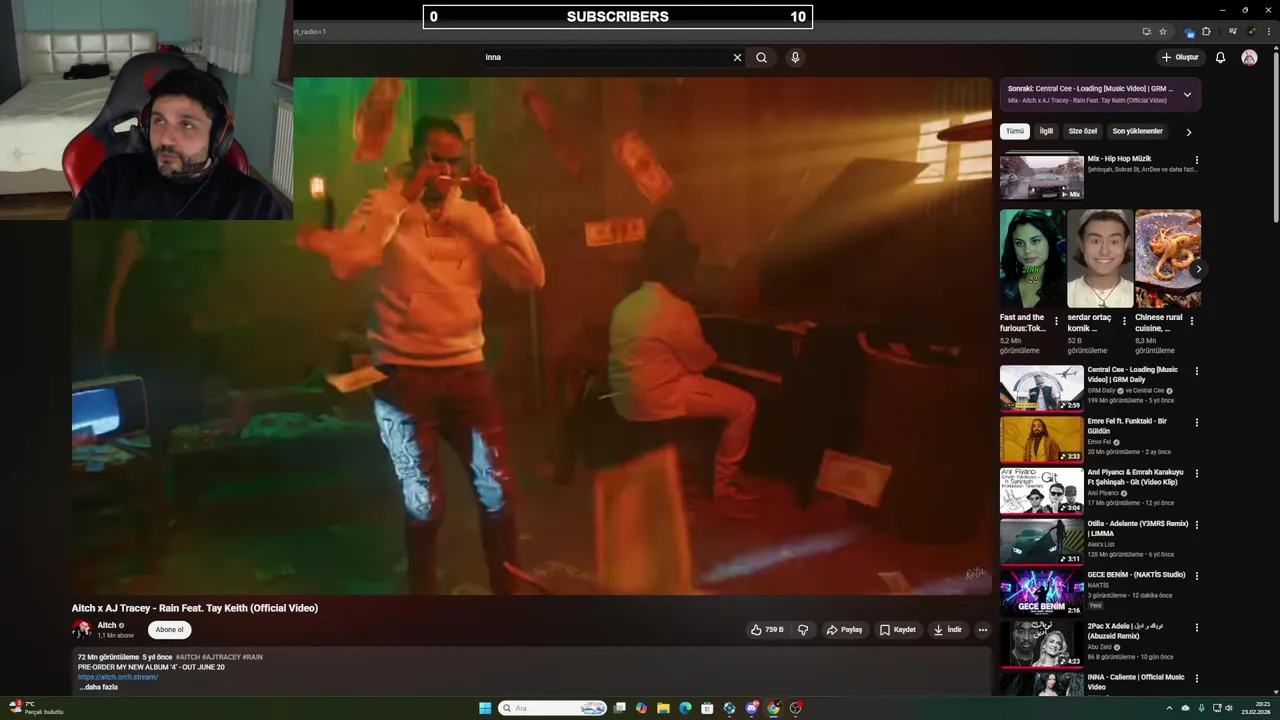
Task: Click the Windows taskbar search box
Action: coord(553,708)
